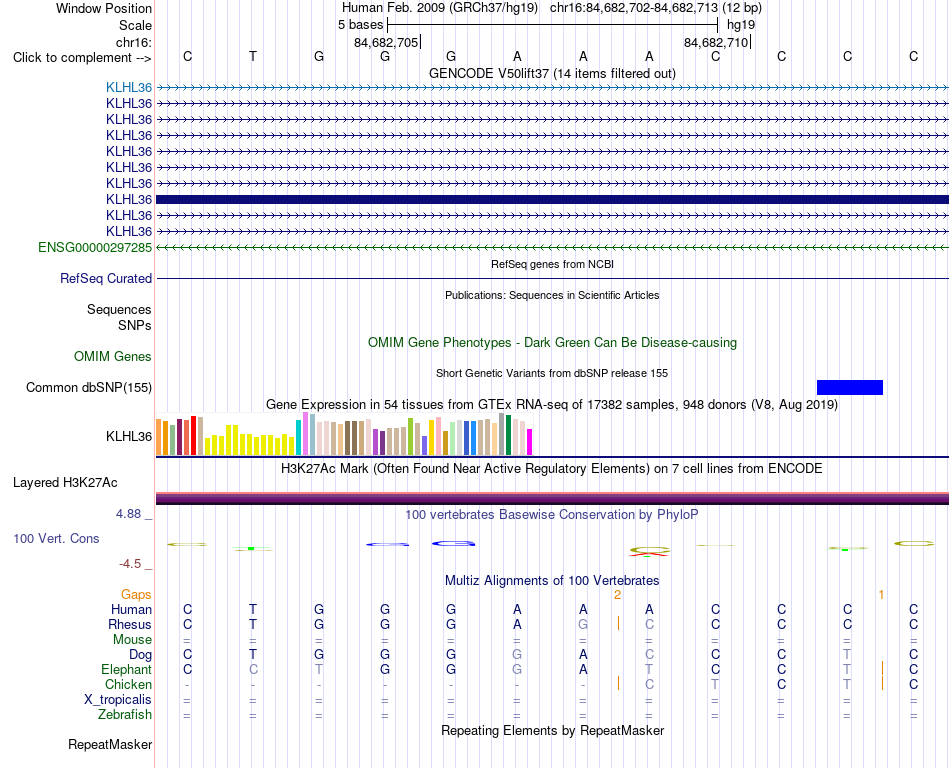Open the RepeatMasker track label
This screenshot has height=768, width=950.
point(110,744)
